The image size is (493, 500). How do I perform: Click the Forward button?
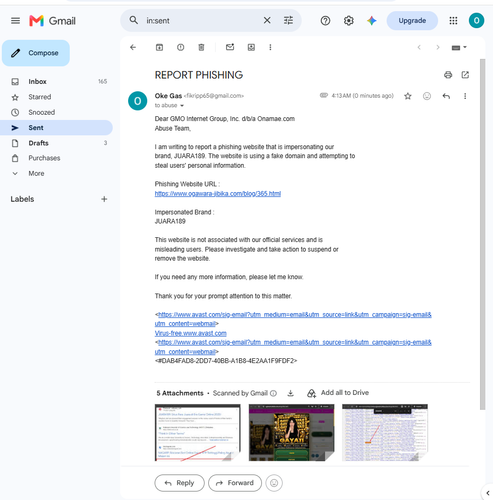coord(235,483)
